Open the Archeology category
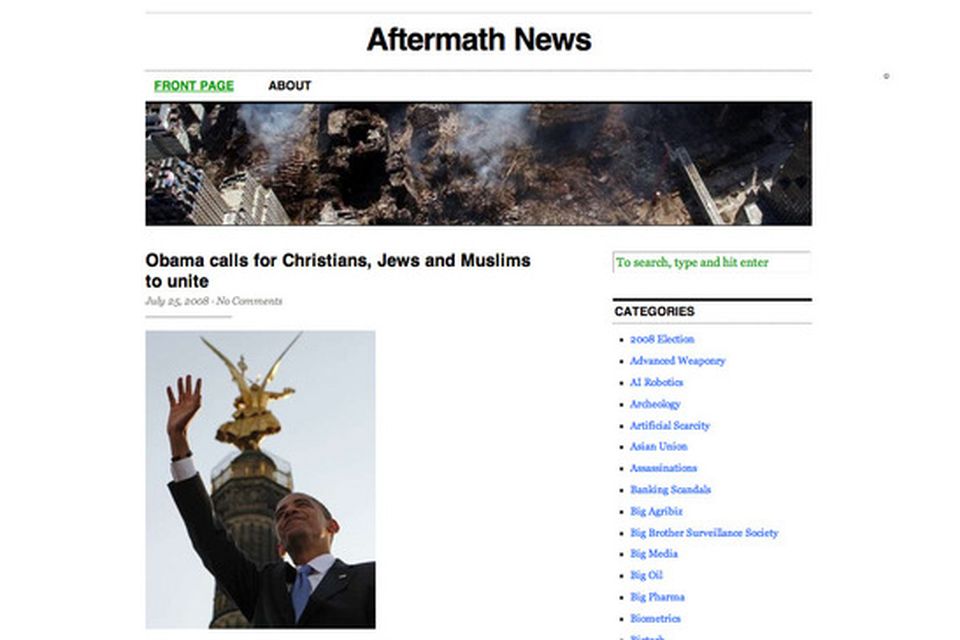The image size is (960, 640). 655,404
